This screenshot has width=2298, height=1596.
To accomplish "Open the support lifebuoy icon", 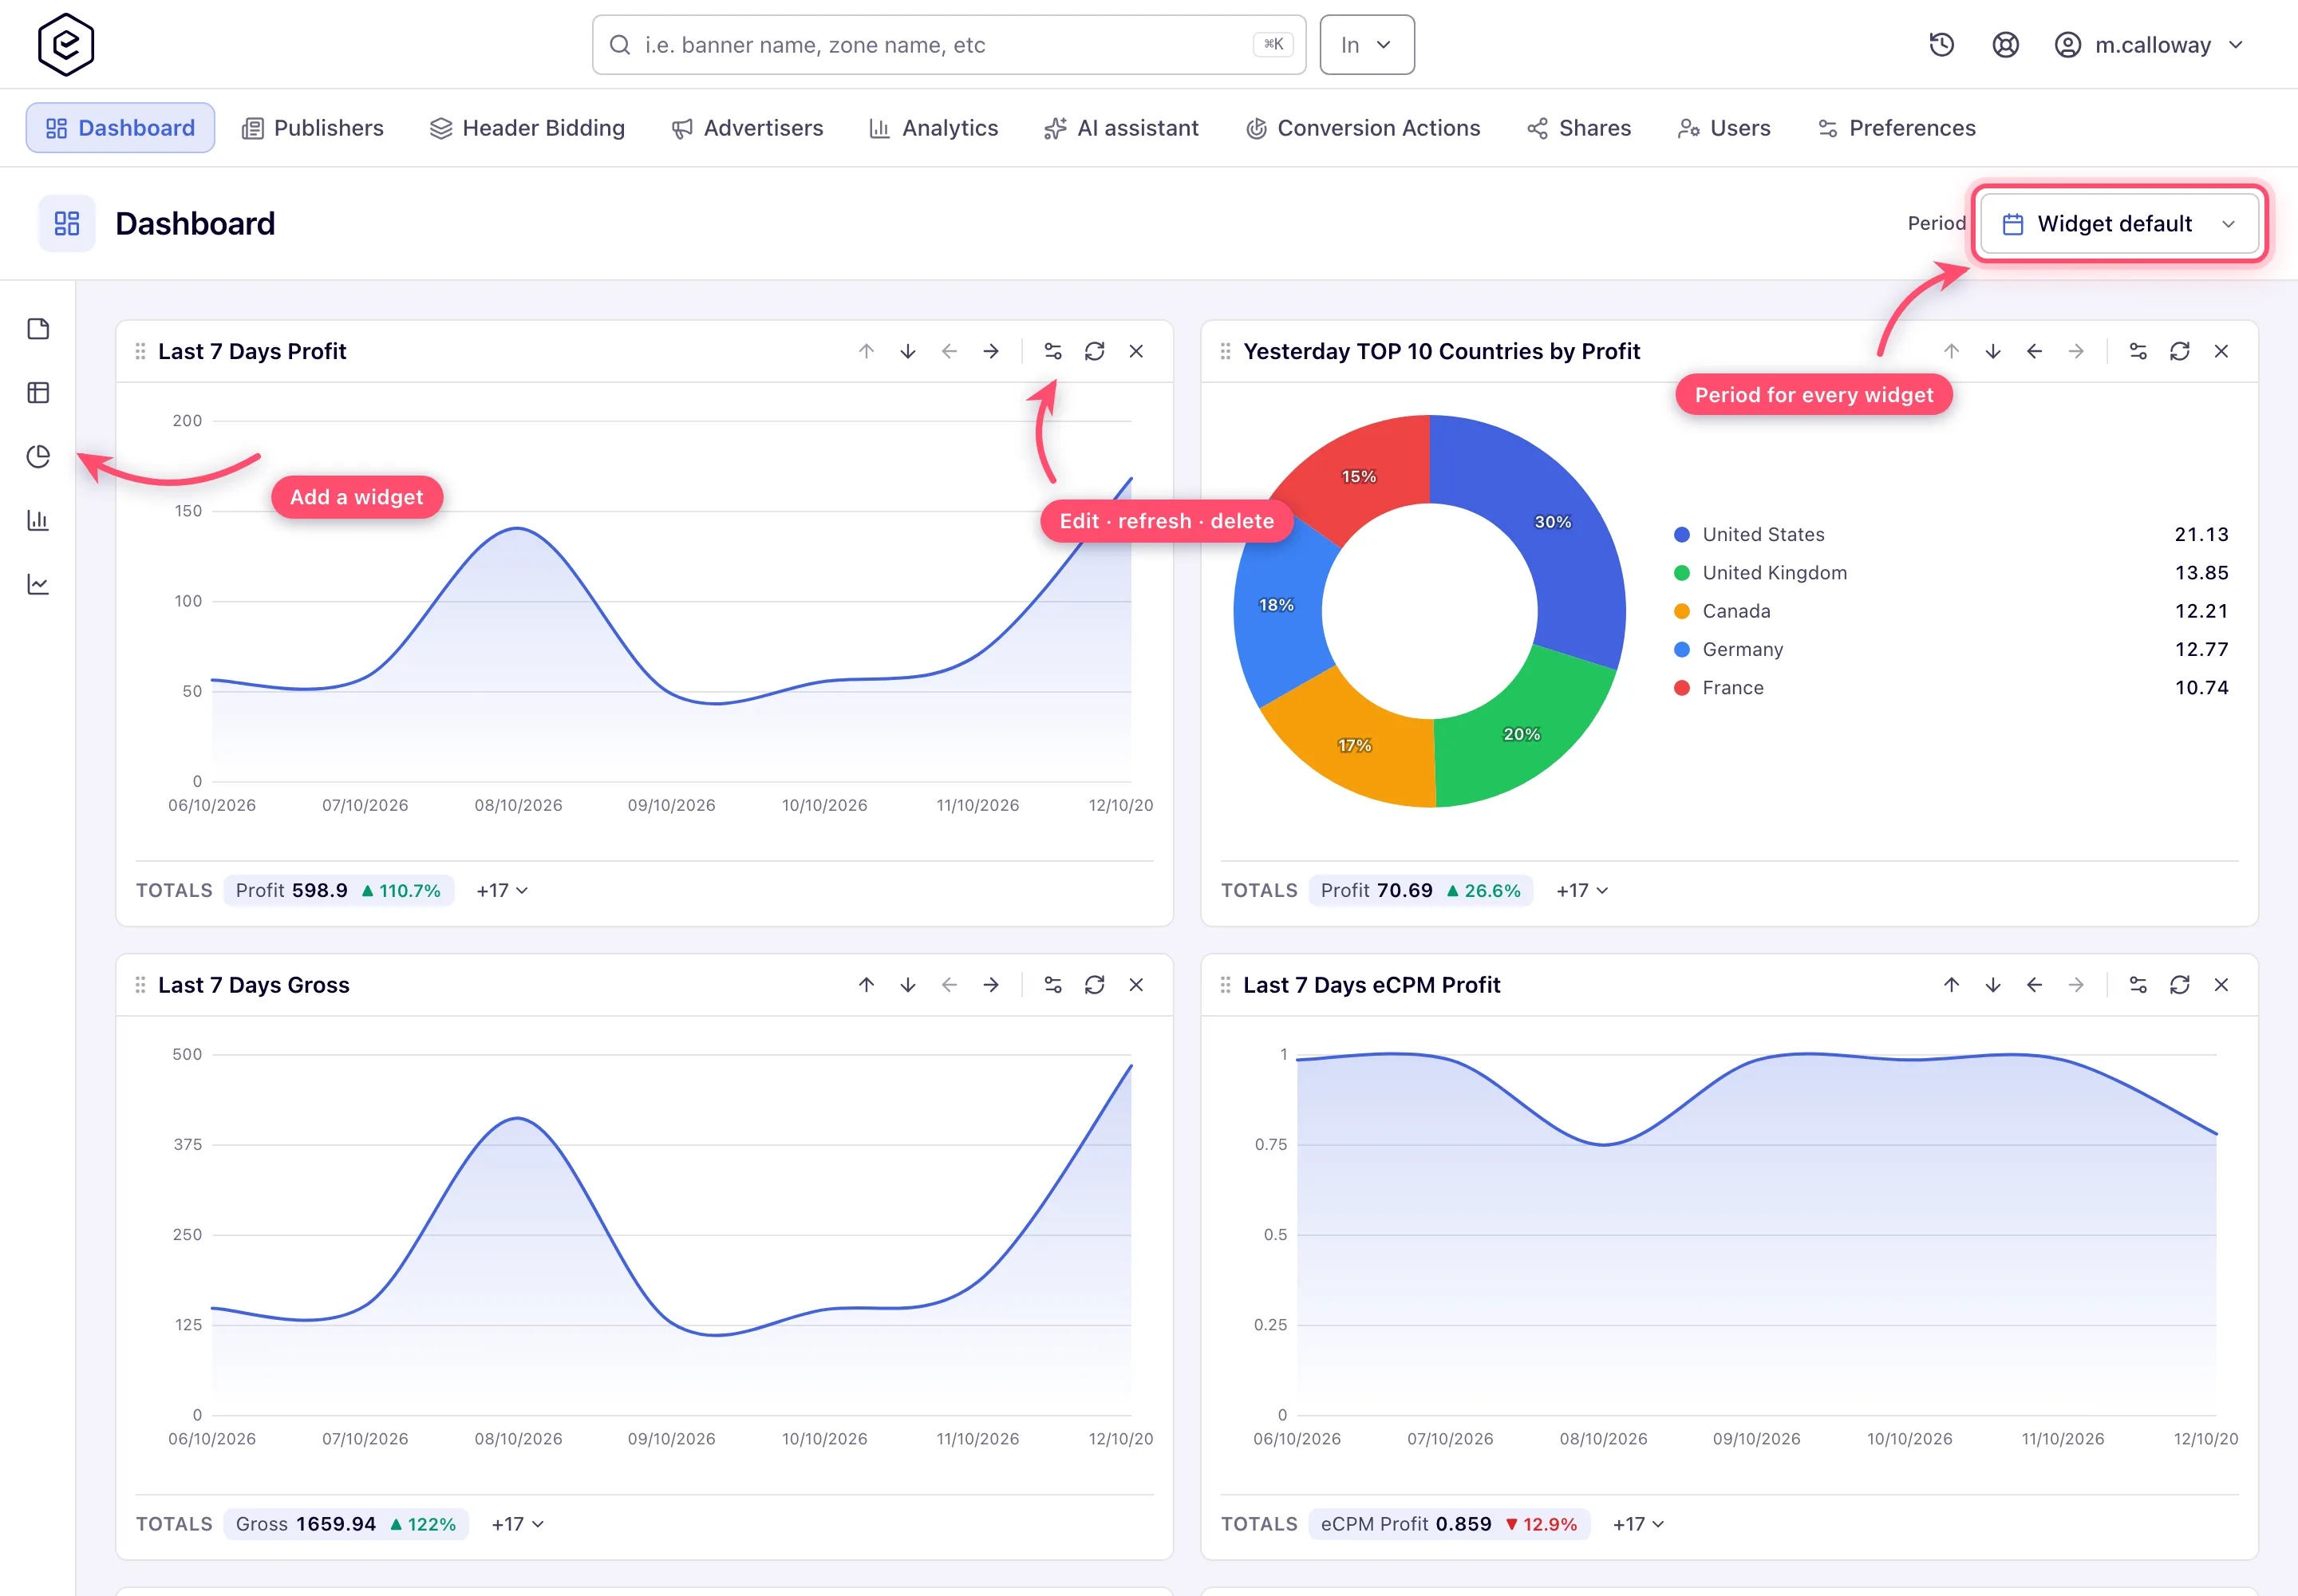I will [x=2005, y=45].
